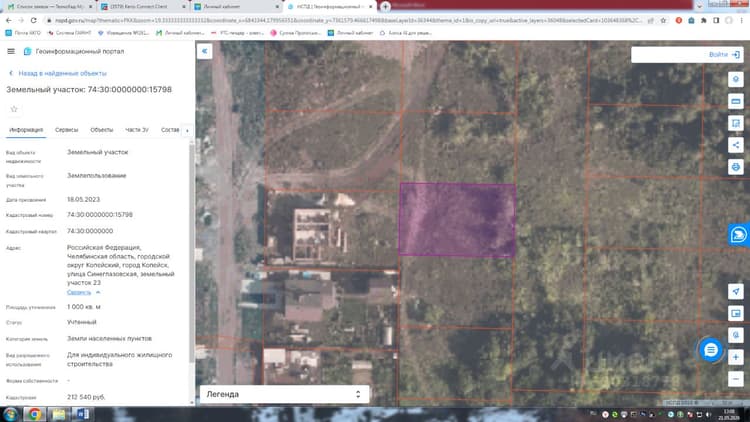Click the highlighted purple land plot on map
Screen dimensions: 750x422
click(x=457, y=219)
